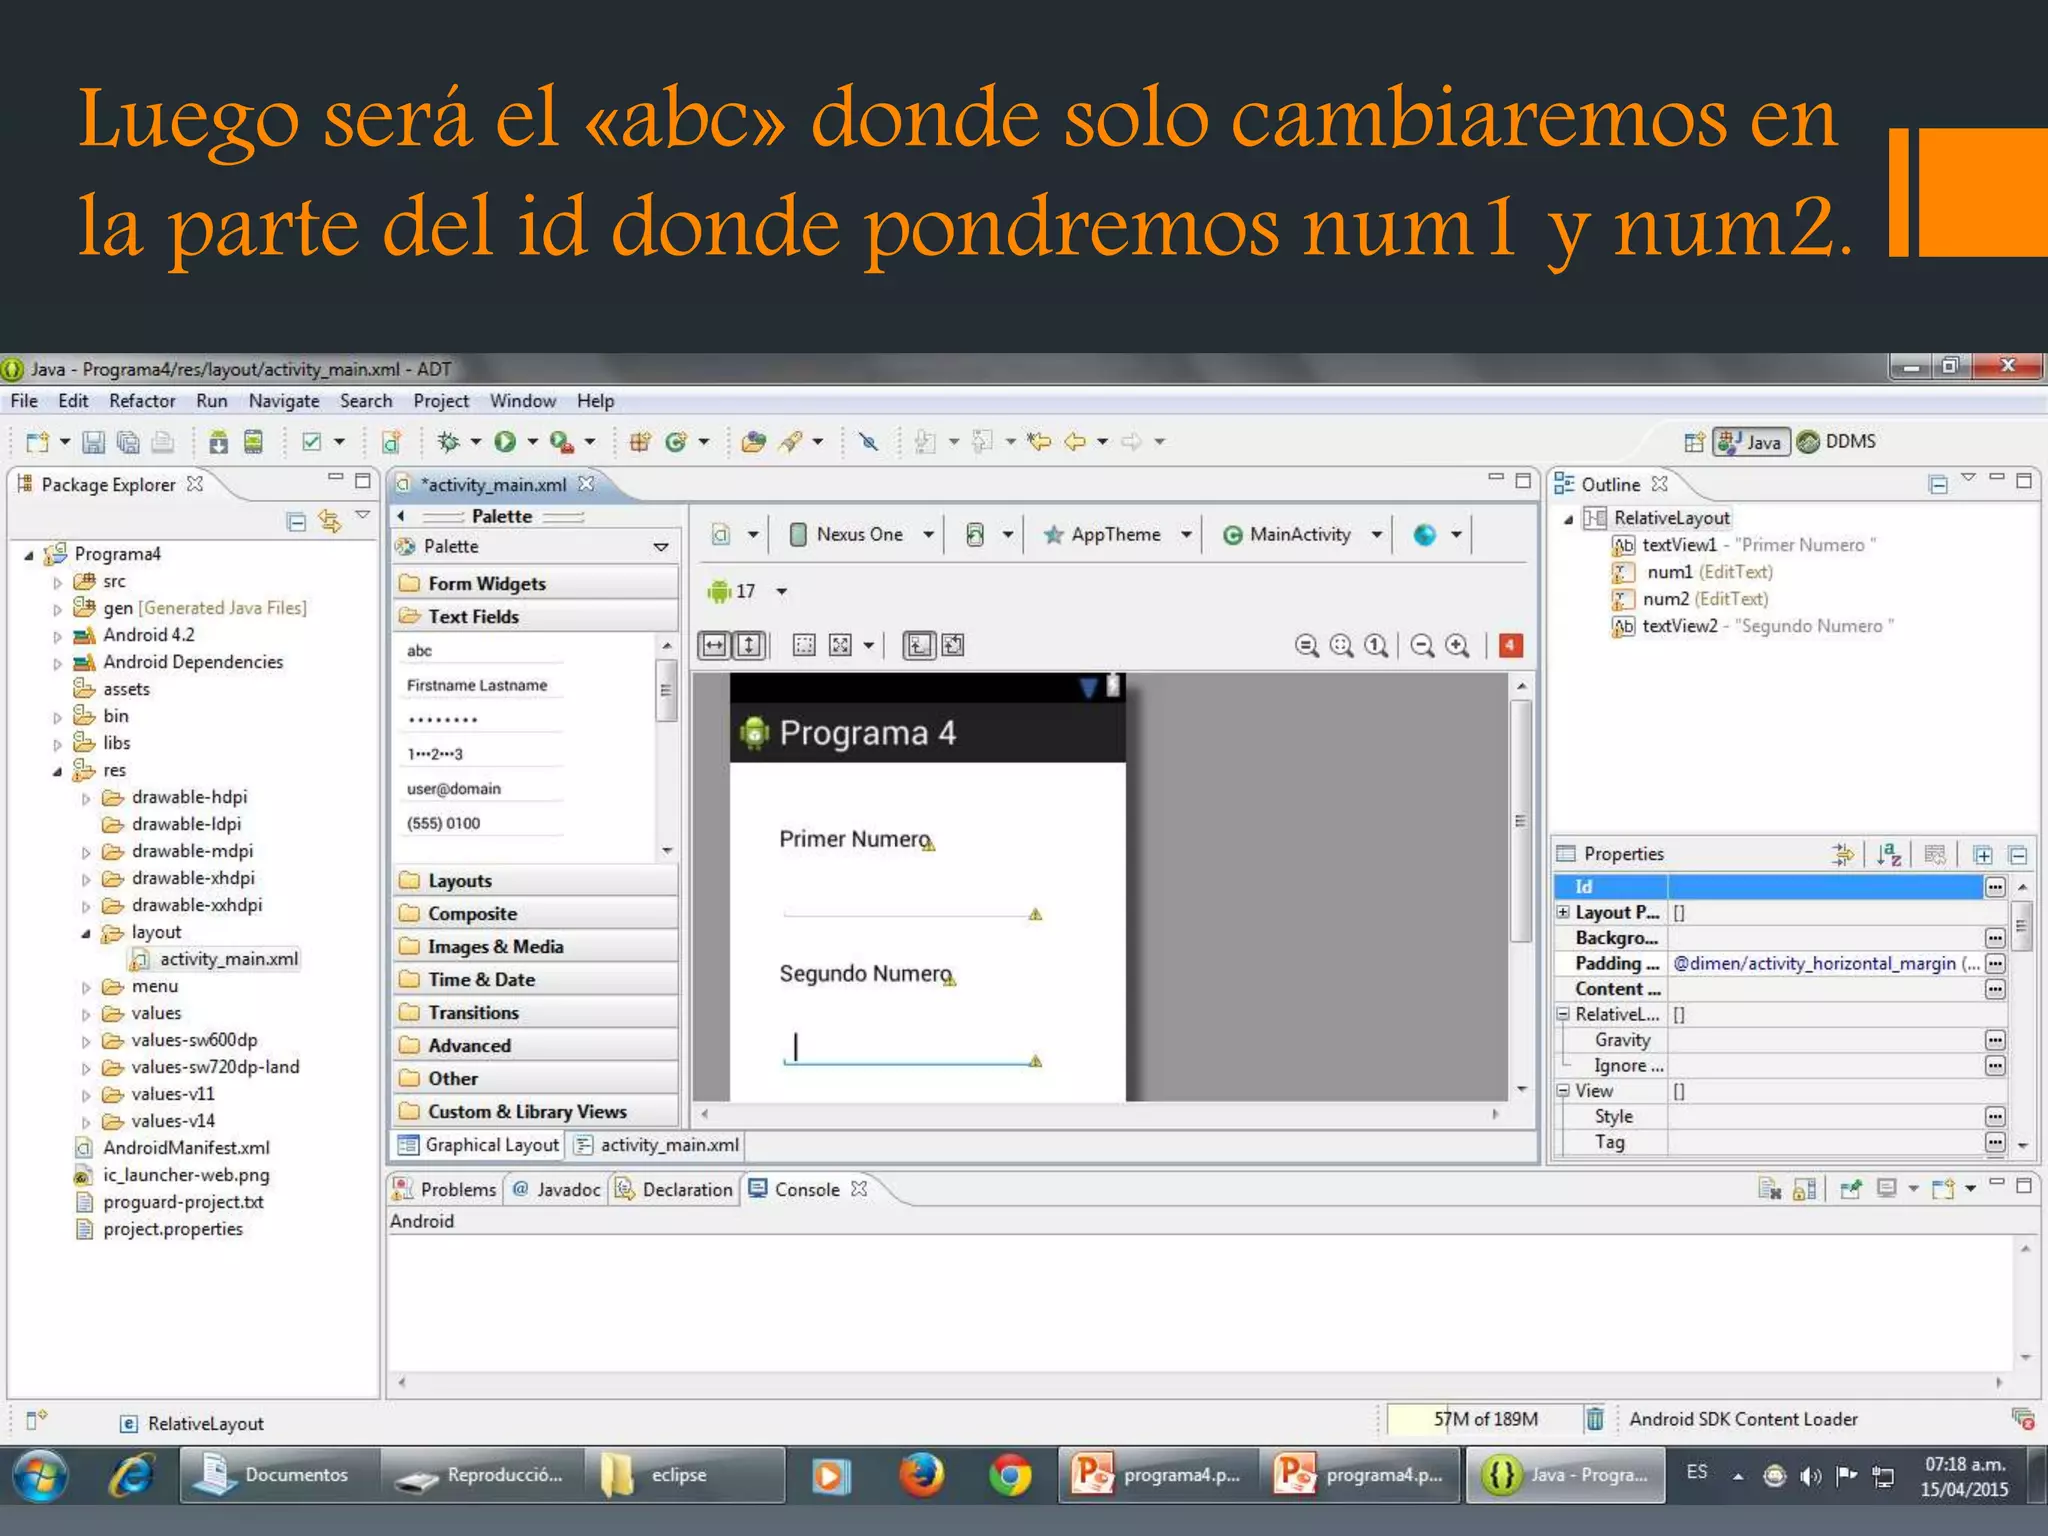The image size is (2048, 1536).
Task: Expand the src folder in Package Explorer
Action: [x=57, y=582]
